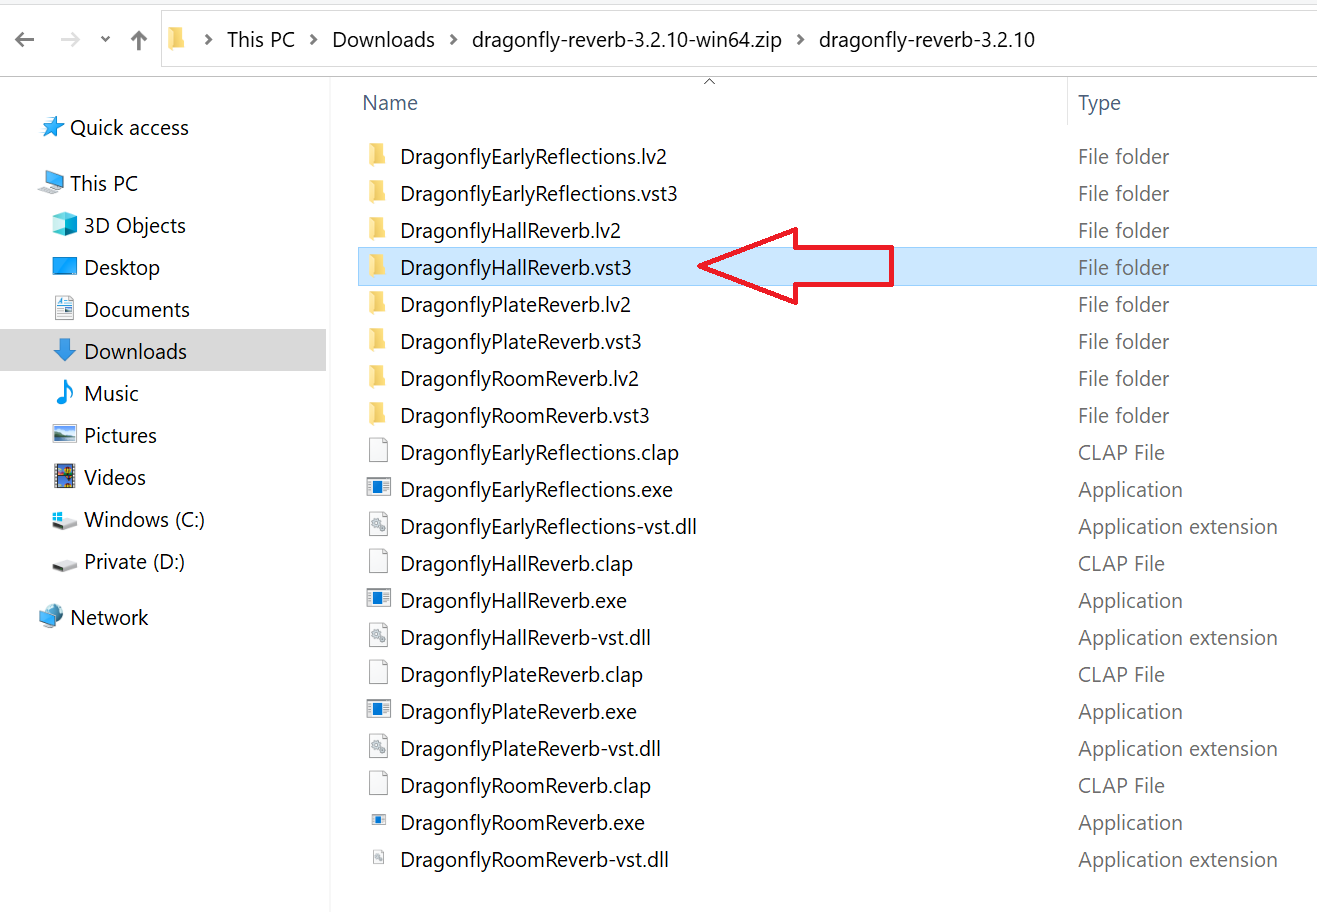Click 'This PC' in address breadcrumb
This screenshot has height=912, width=1317.
(x=260, y=40)
